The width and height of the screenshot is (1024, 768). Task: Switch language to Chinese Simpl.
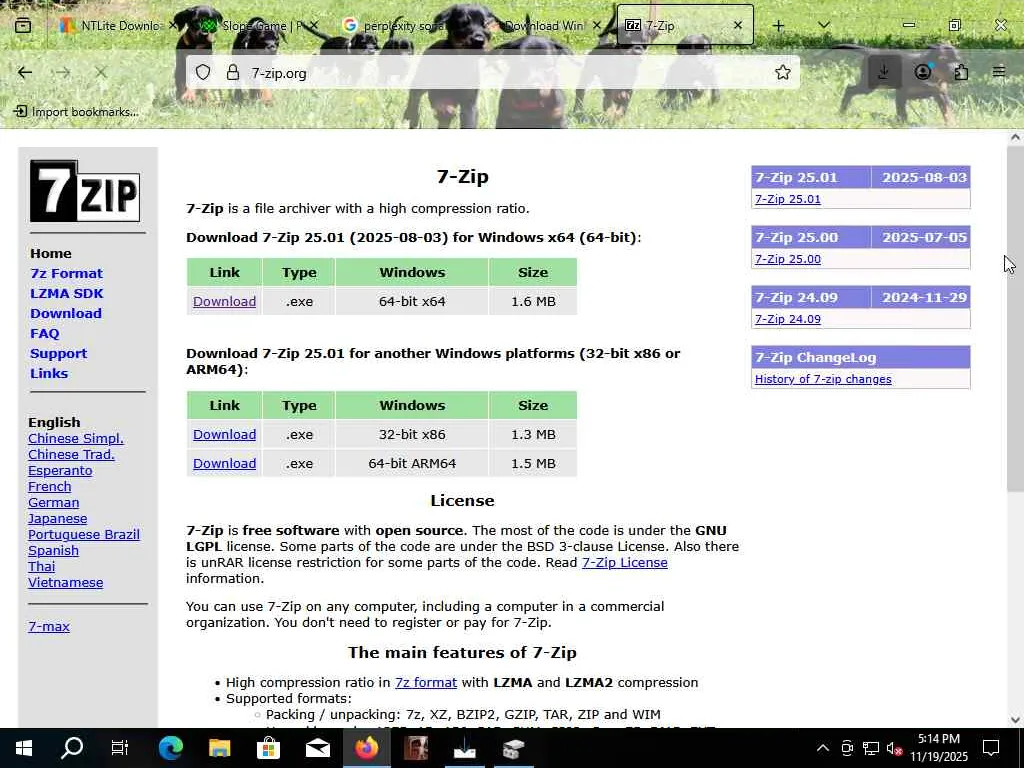(x=76, y=439)
